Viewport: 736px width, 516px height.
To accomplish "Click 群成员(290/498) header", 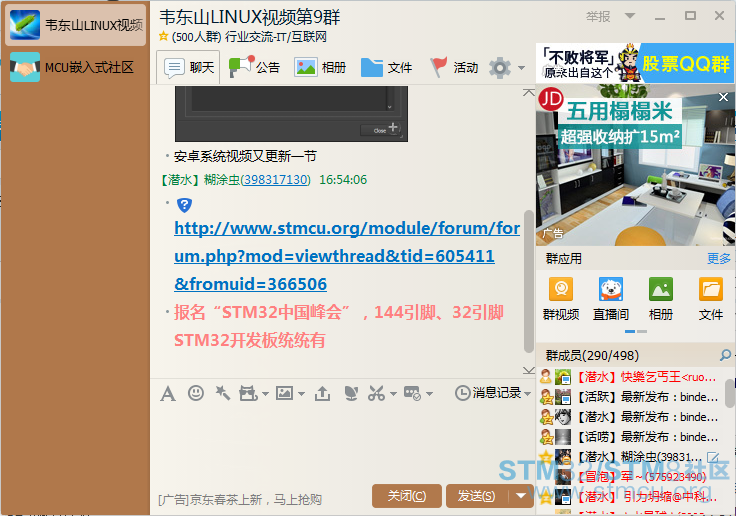I will click(592, 355).
